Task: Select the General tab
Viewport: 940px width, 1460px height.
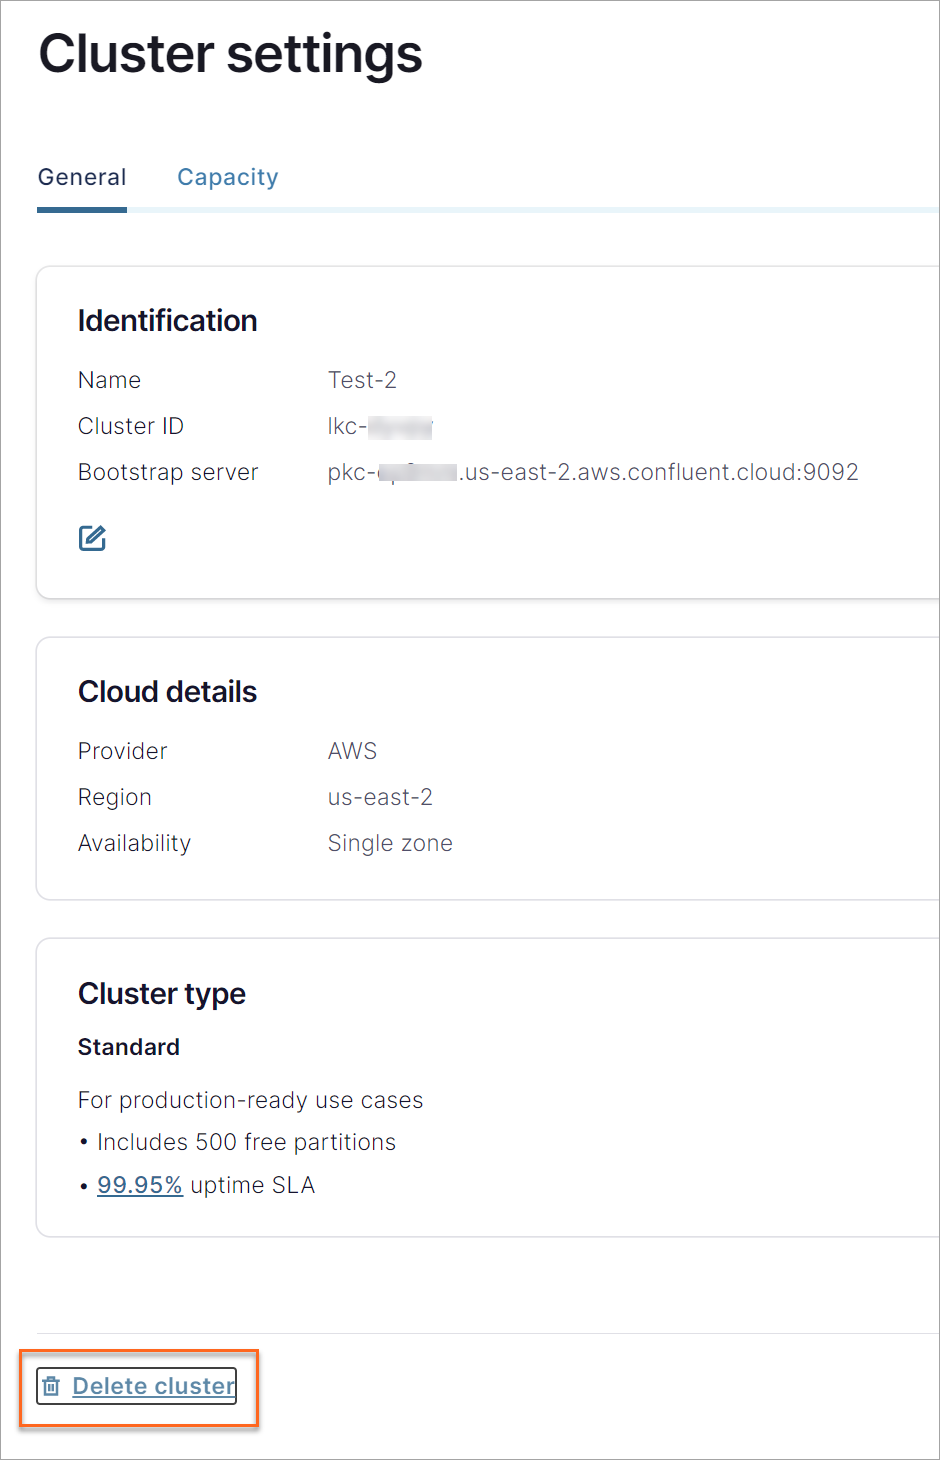Action: tap(81, 177)
